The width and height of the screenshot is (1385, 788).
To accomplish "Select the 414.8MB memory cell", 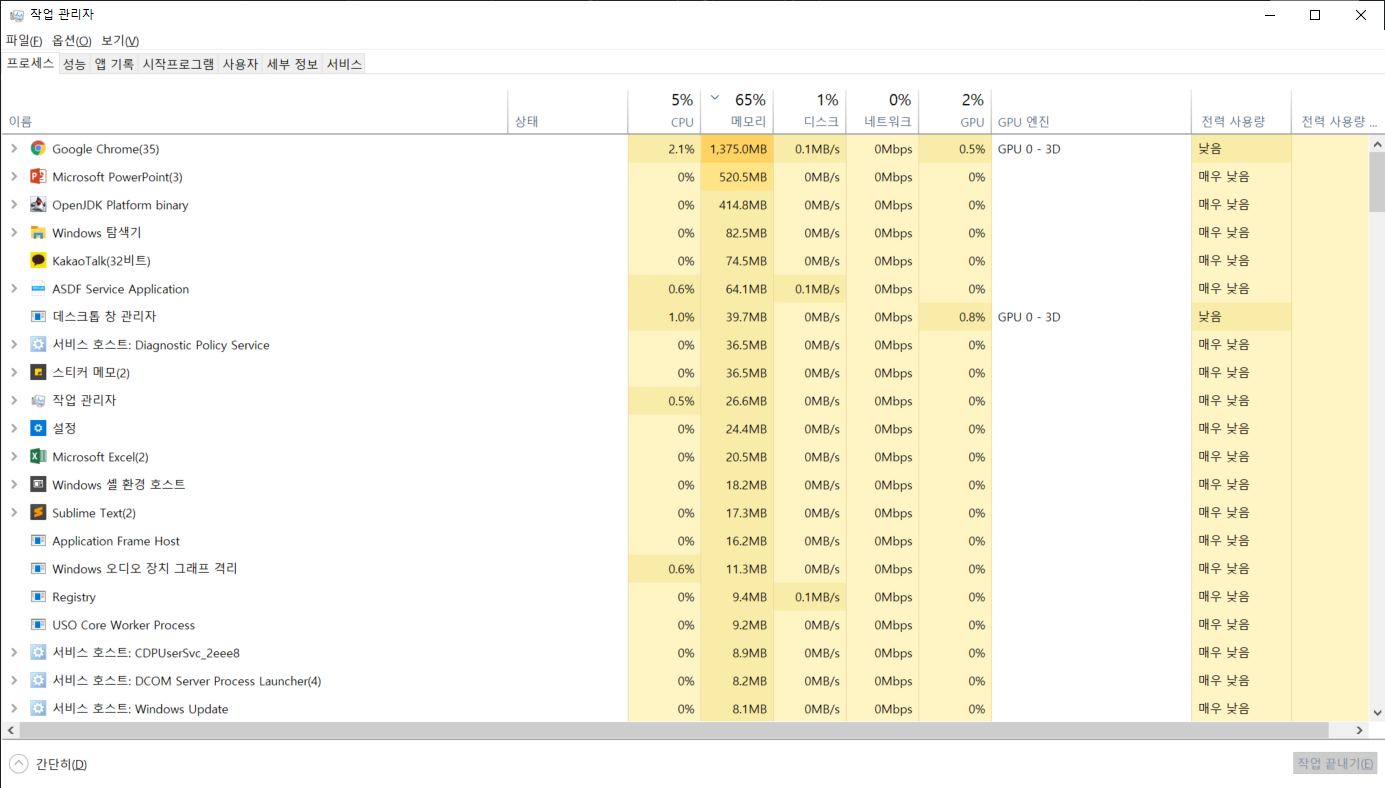I will pyautogui.click(x=737, y=205).
